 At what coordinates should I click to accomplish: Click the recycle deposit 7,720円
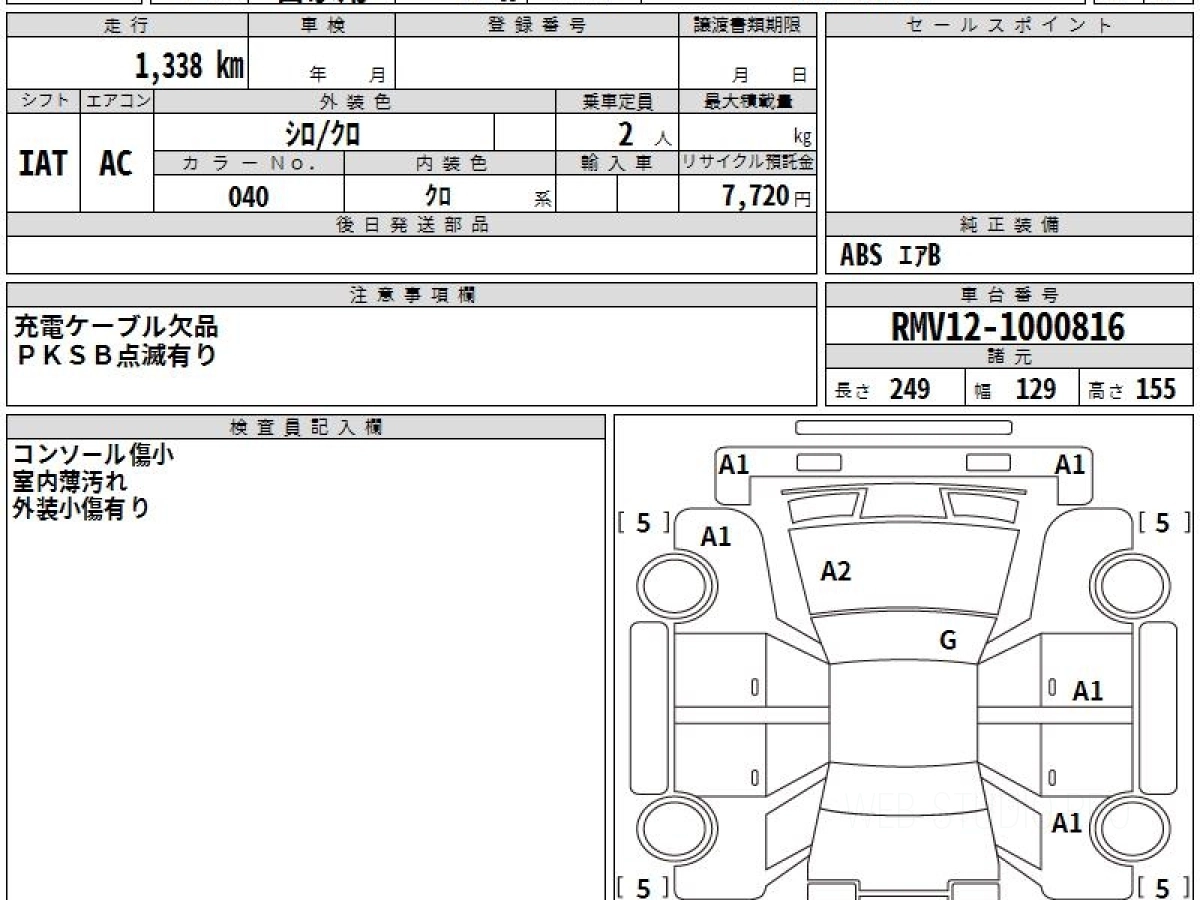pos(766,196)
